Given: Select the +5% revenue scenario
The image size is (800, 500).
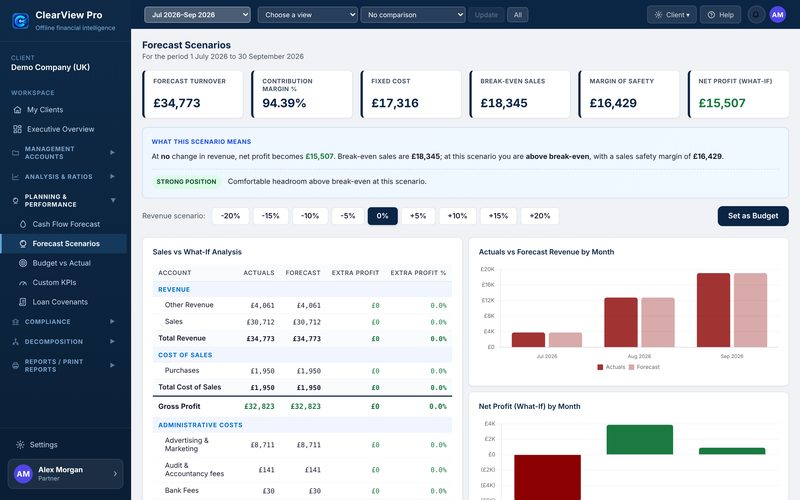Looking at the screenshot, I should tap(418, 216).
